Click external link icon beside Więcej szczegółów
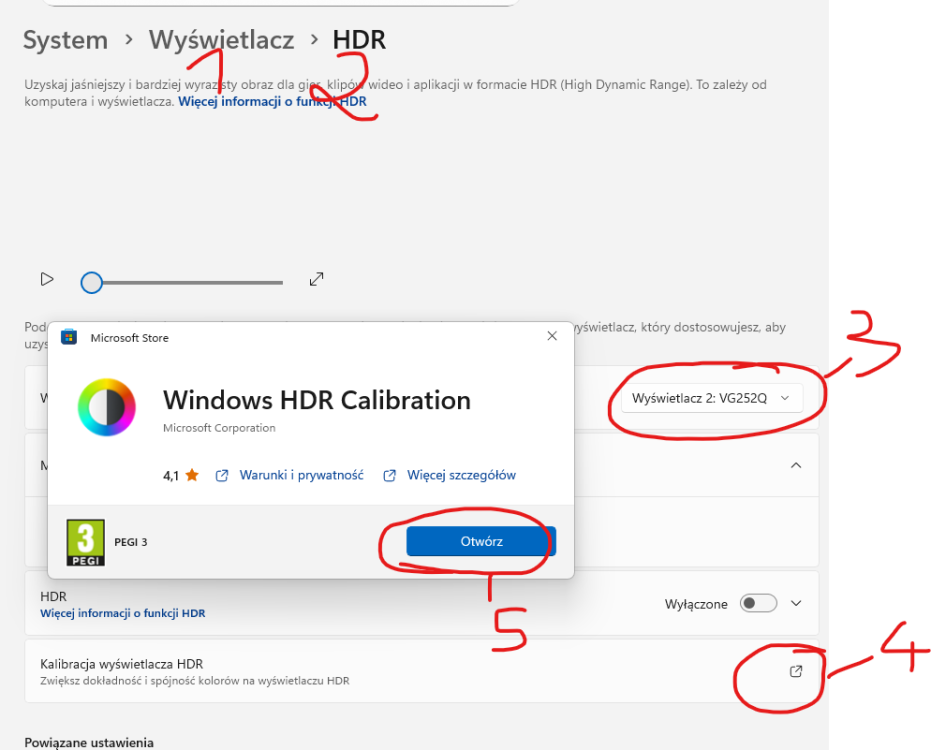This screenshot has height=750, width=931. [390, 475]
